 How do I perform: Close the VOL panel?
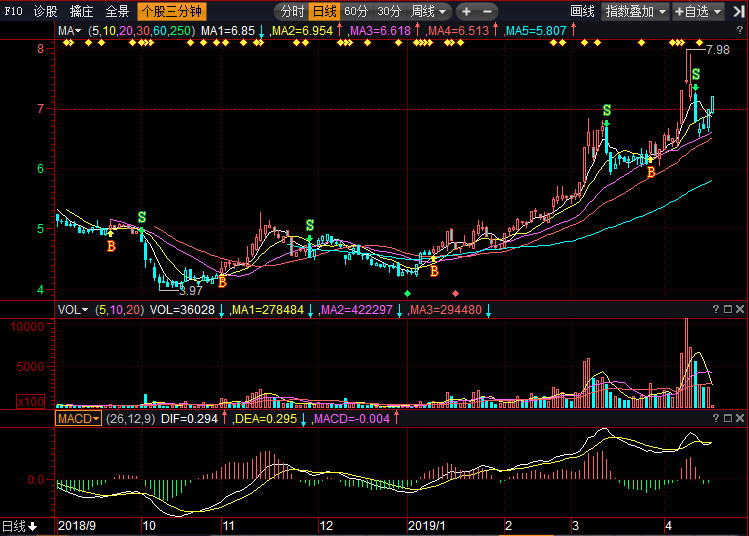[x=740, y=309]
